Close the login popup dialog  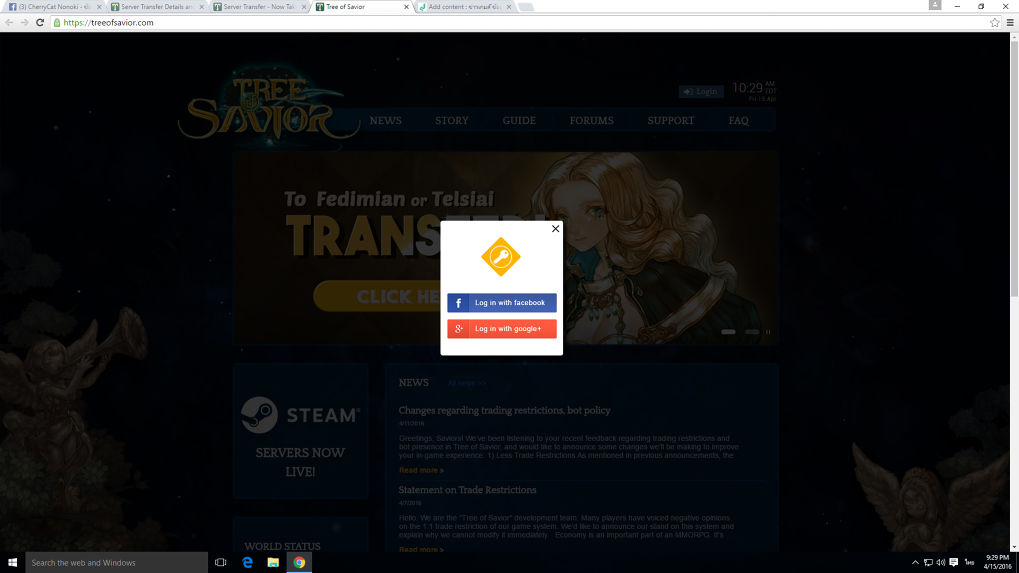pos(556,229)
